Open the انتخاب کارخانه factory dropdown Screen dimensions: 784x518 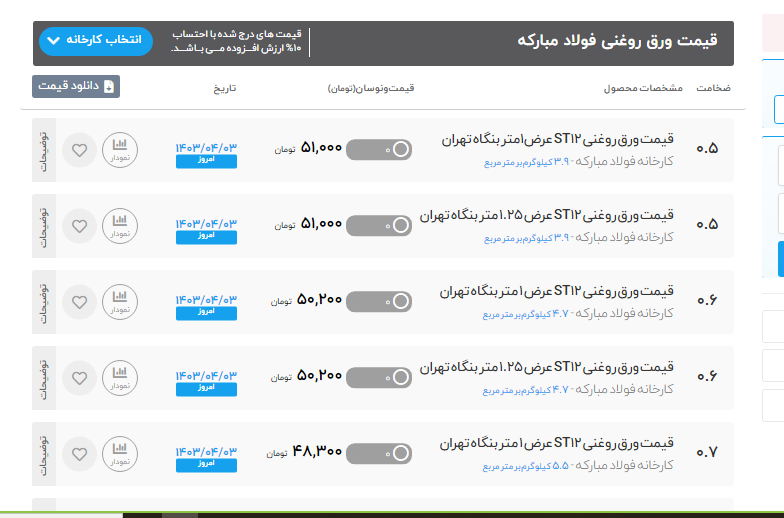95,41
